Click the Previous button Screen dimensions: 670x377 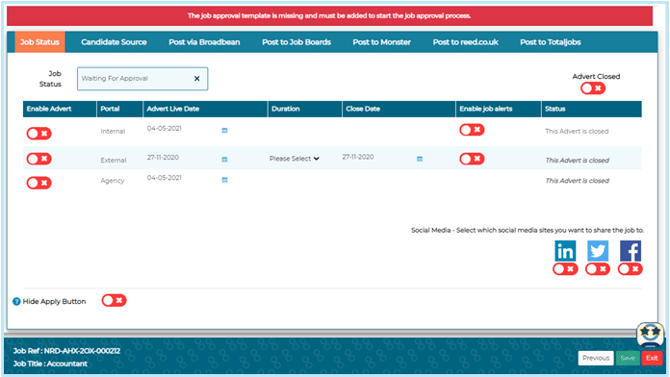(x=596, y=358)
